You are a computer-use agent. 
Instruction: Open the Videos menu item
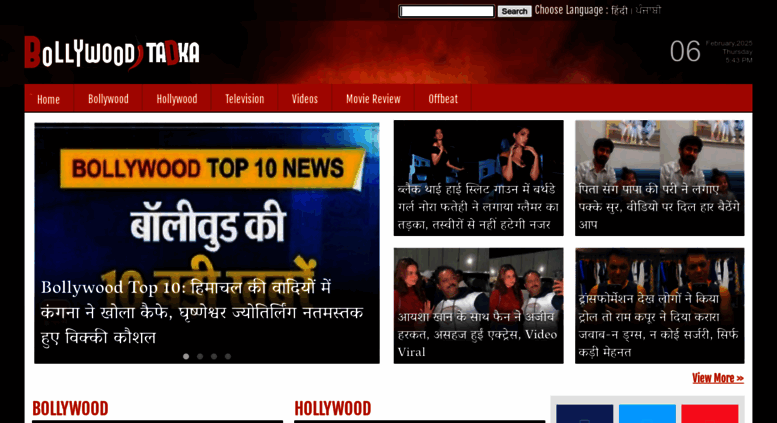pos(305,99)
